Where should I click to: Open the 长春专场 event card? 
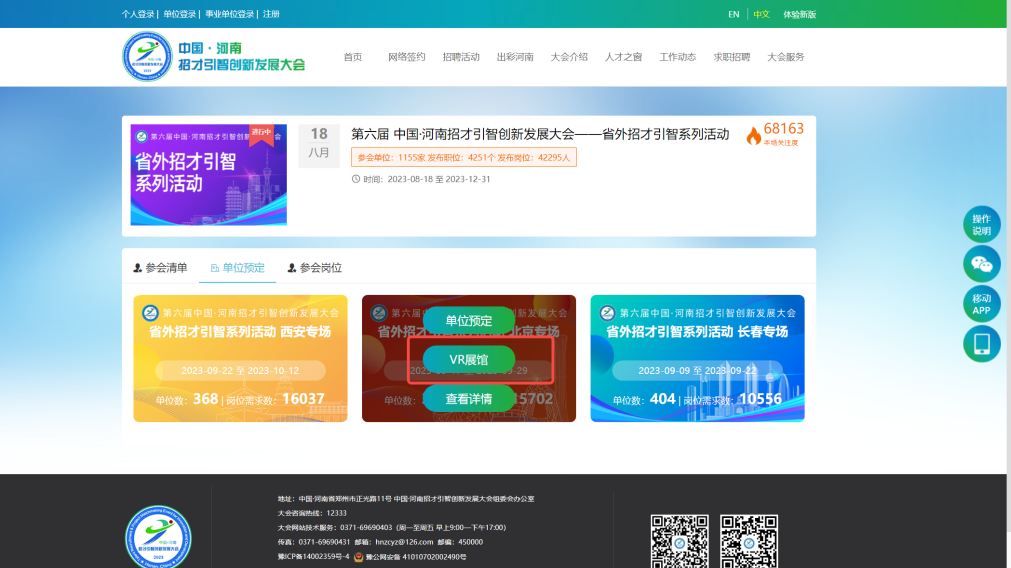pos(698,358)
